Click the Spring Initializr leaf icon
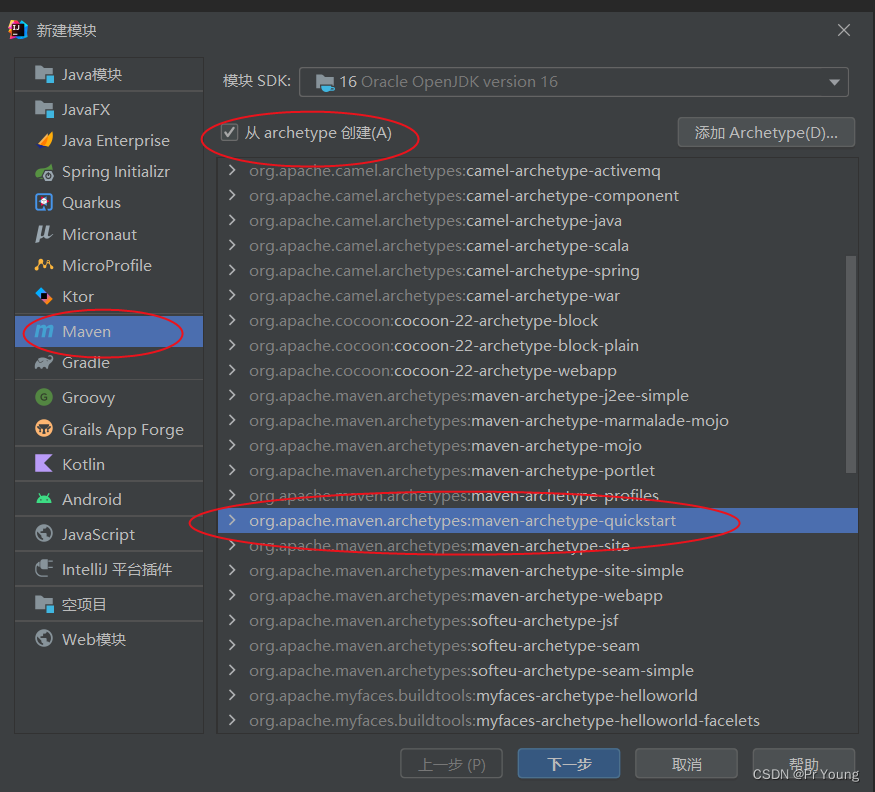 44,172
